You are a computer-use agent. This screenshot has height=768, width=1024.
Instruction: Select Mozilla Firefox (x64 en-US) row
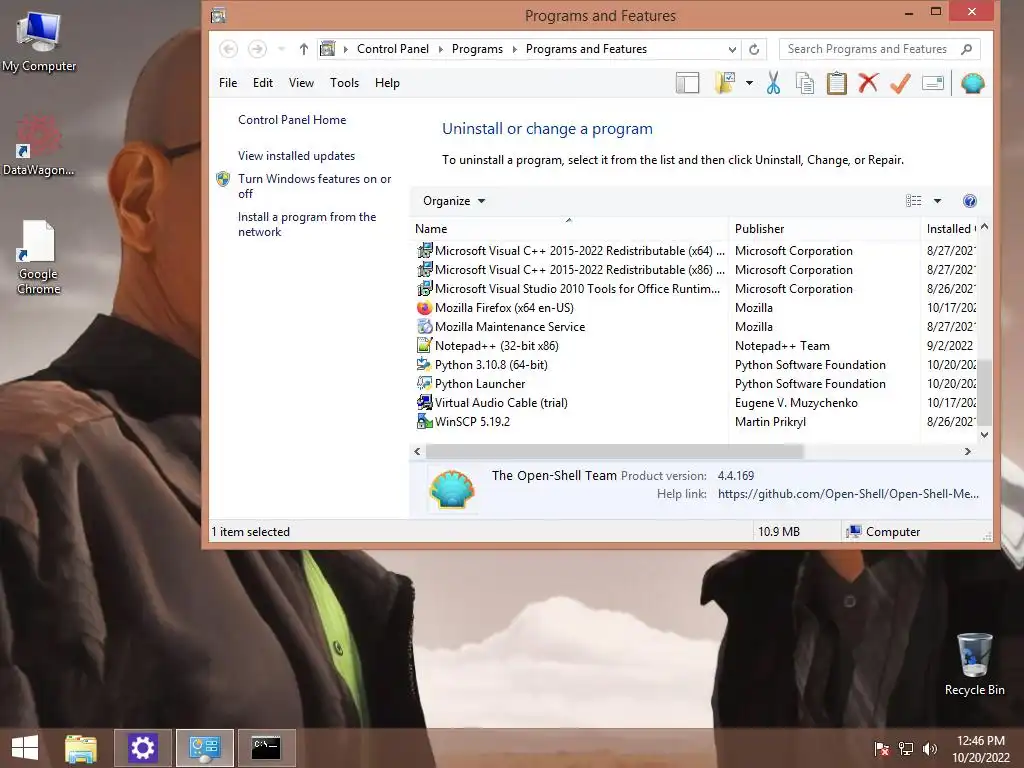pyautogui.click(x=695, y=308)
